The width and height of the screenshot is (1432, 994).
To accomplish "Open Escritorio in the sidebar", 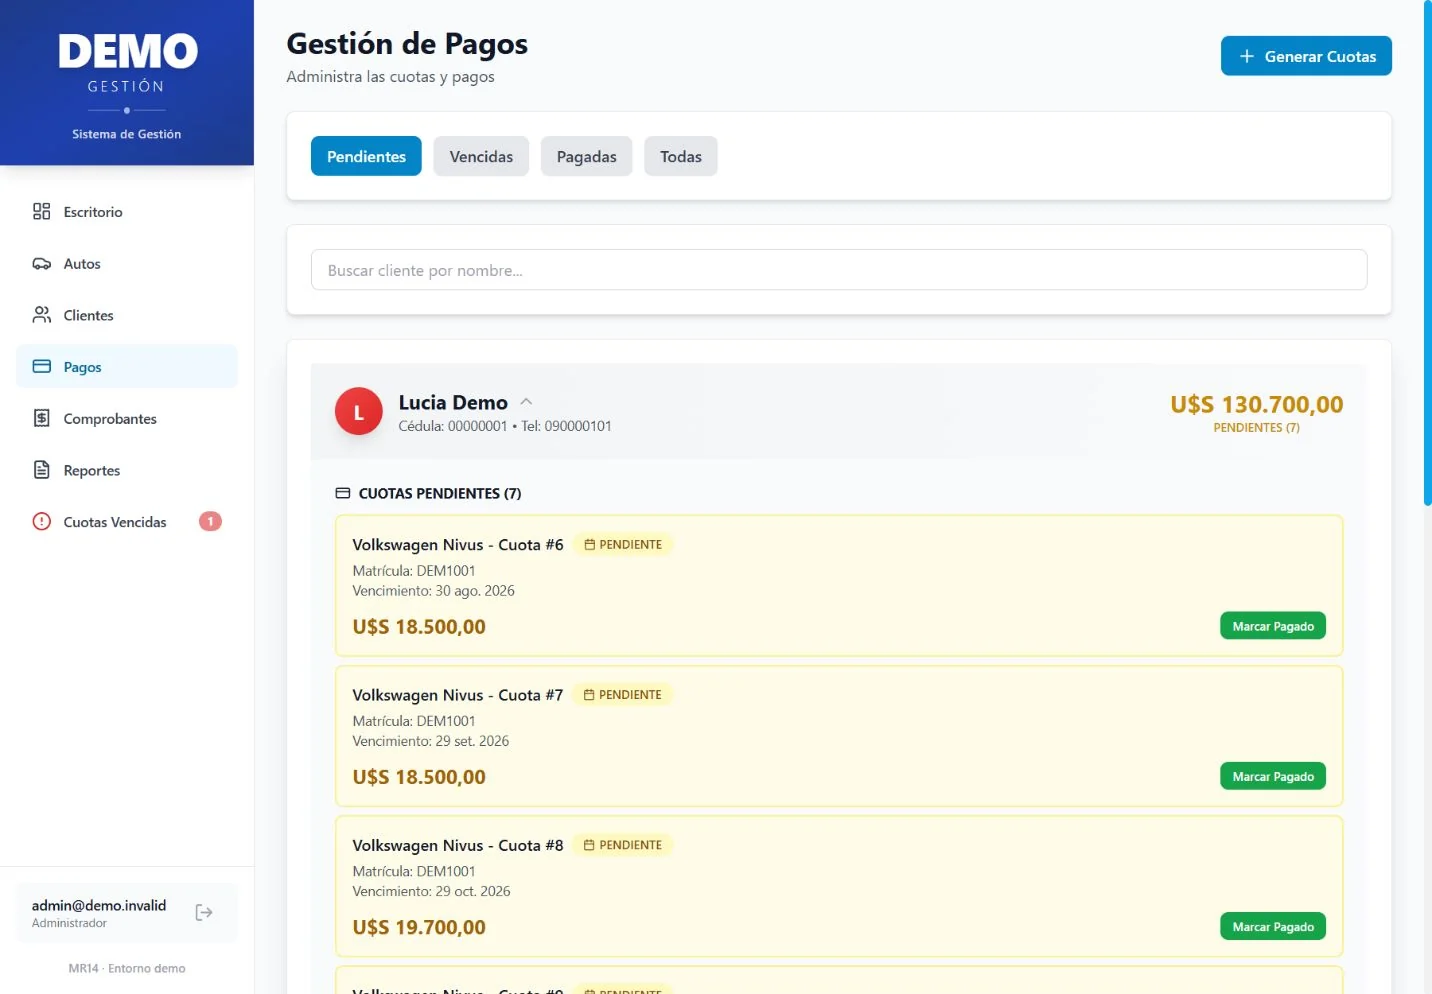I will coord(127,212).
